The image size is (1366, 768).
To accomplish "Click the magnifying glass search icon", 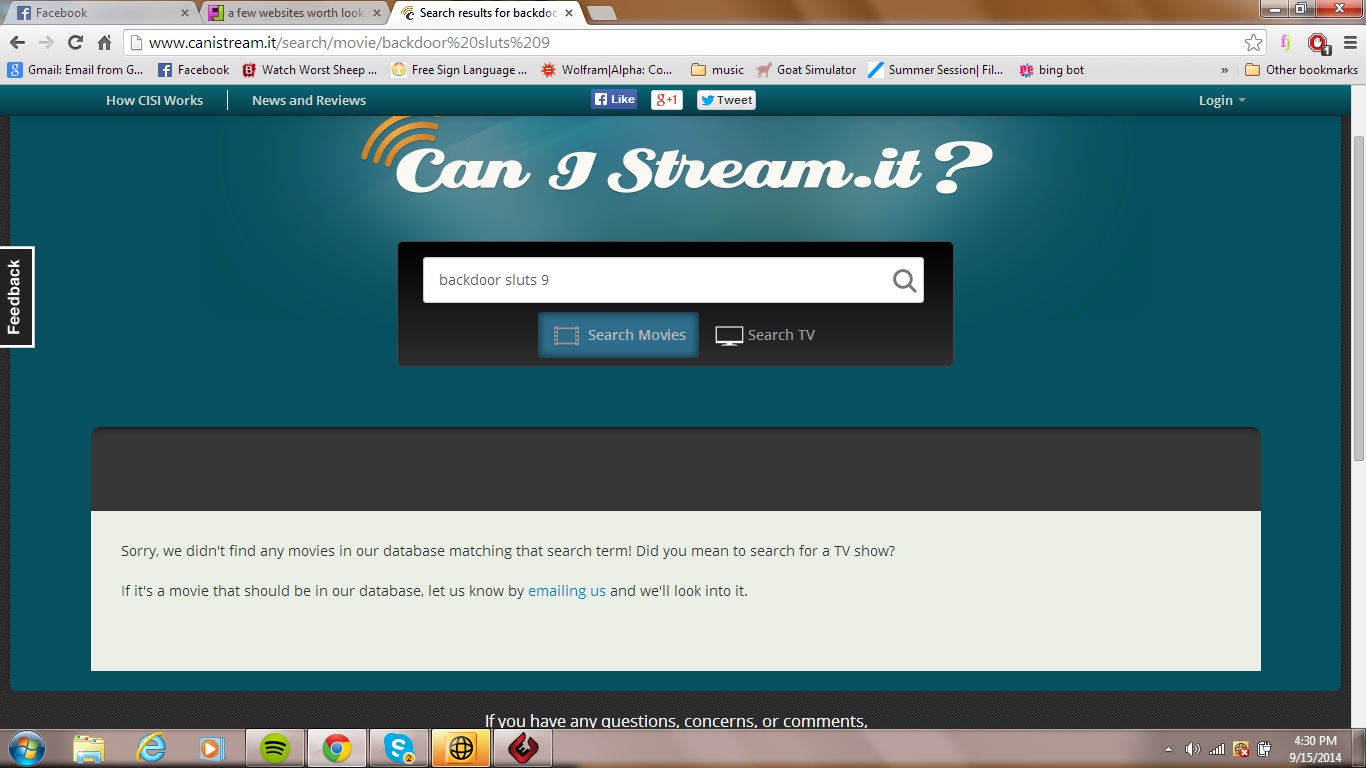I will (904, 281).
